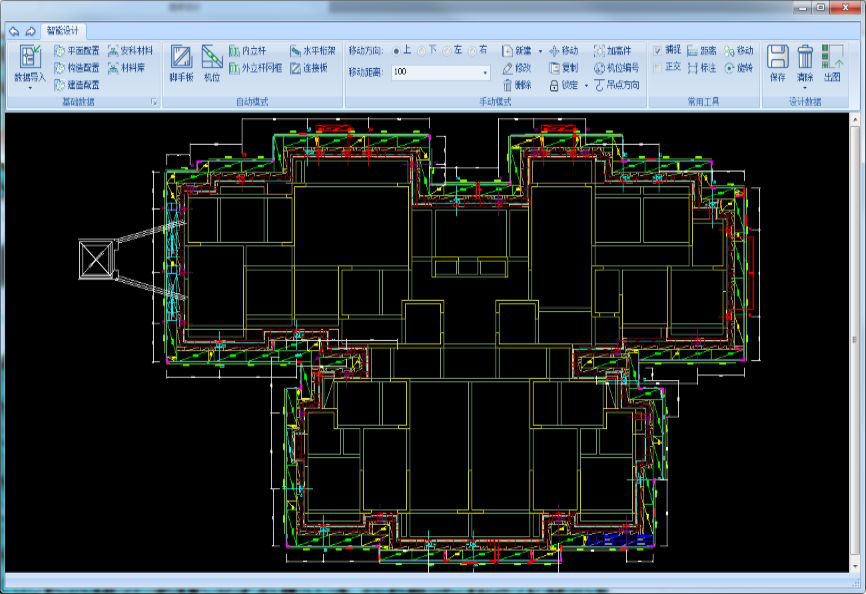Open the 材料库 material library
The height and width of the screenshot is (594, 866).
[126, 68]
